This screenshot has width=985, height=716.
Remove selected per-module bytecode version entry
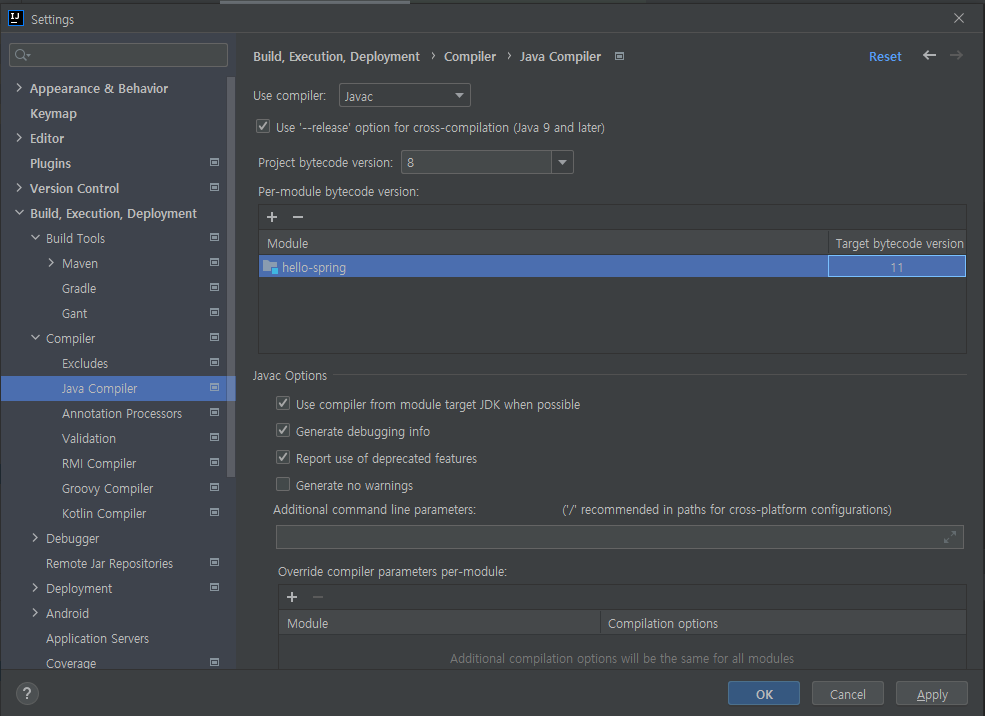coord(298,217)
